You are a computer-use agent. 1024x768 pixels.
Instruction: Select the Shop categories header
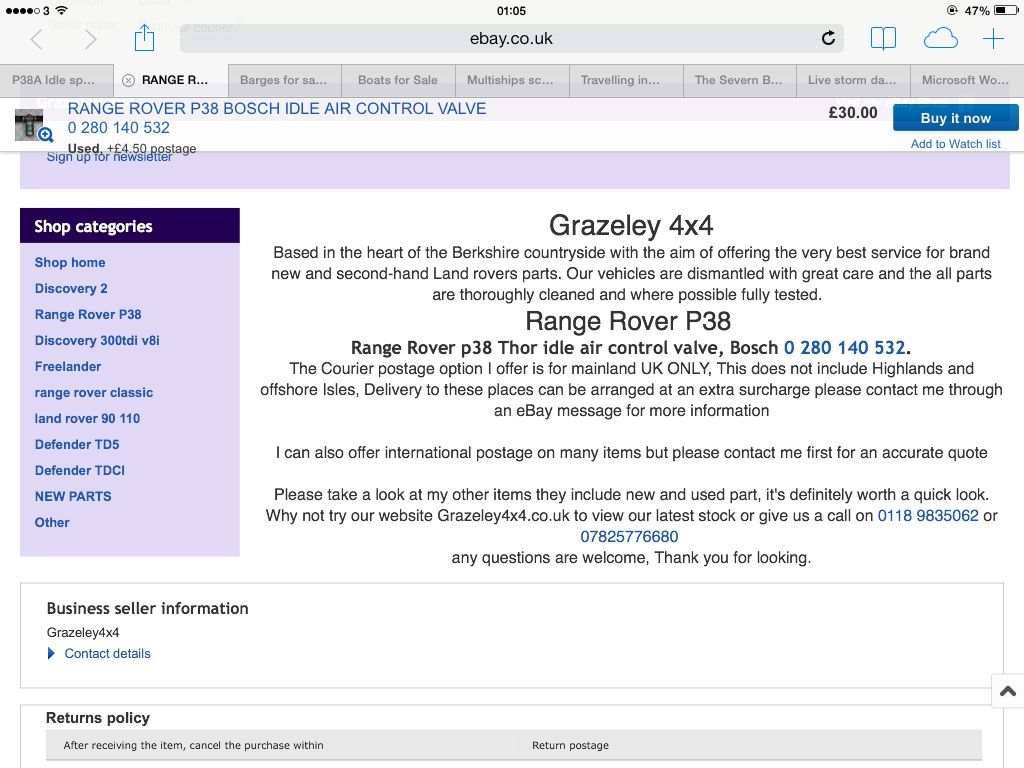pos(93,227)
